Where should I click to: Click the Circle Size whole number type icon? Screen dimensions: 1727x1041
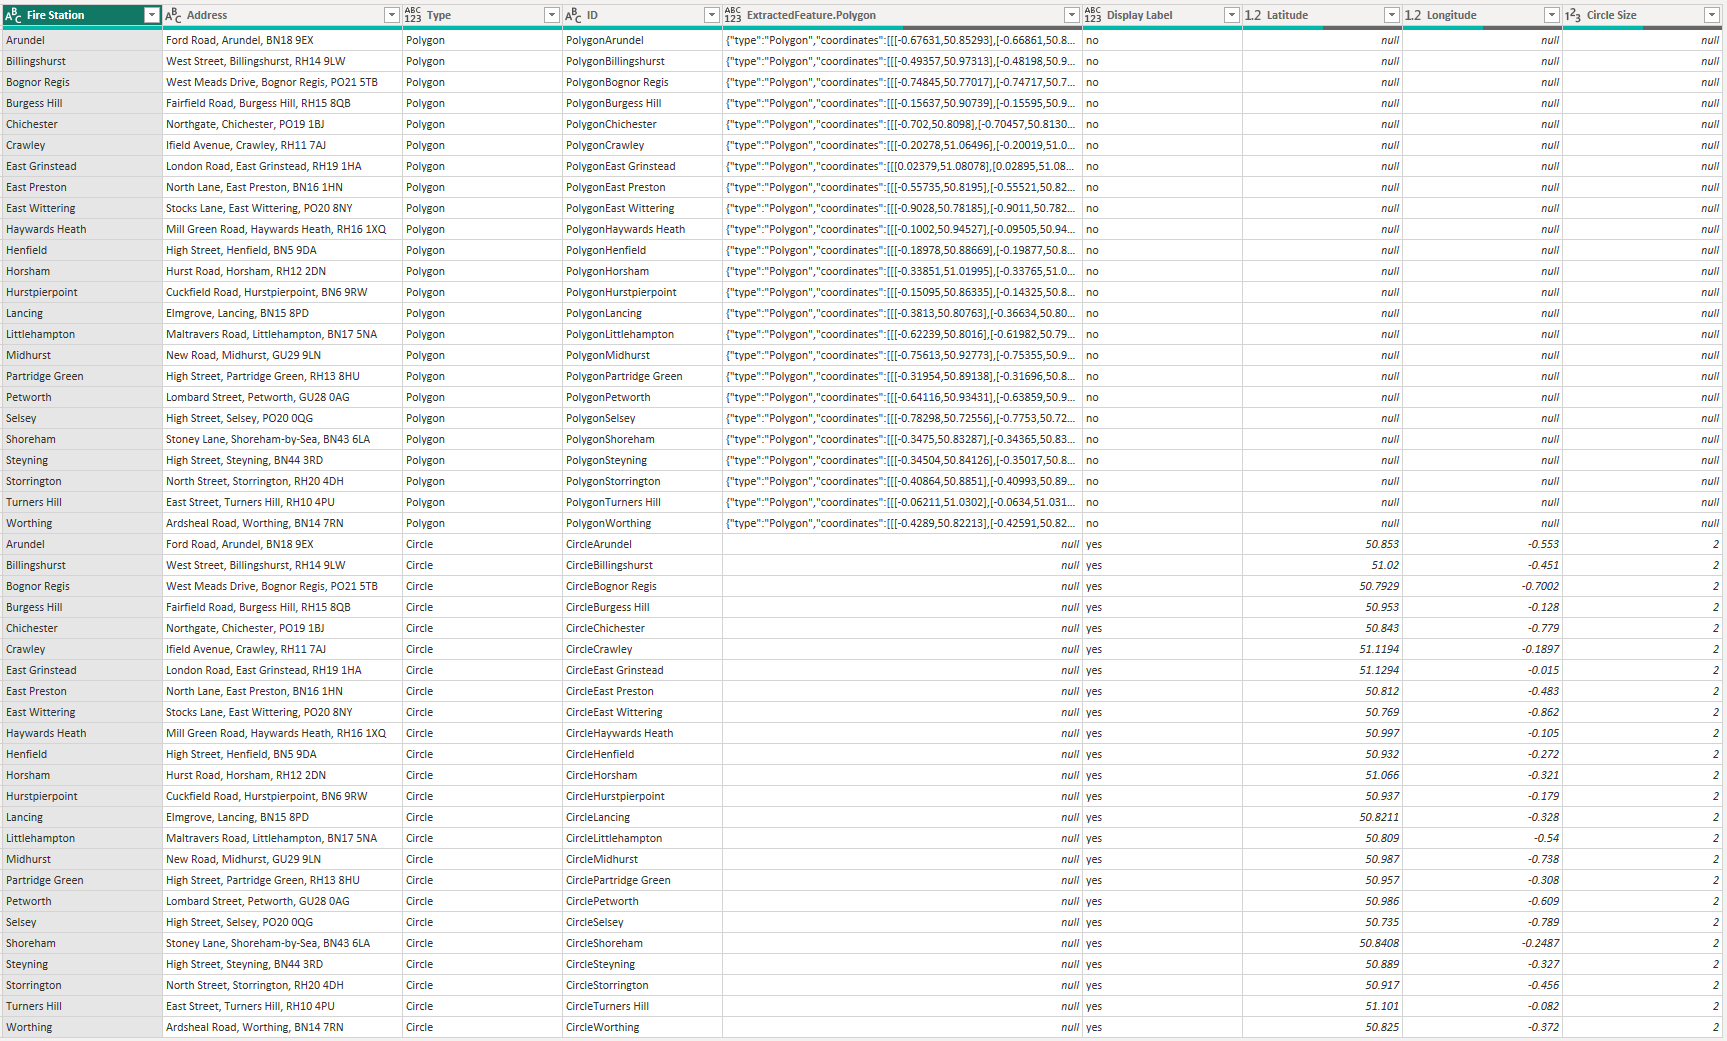click(1573, 15)
